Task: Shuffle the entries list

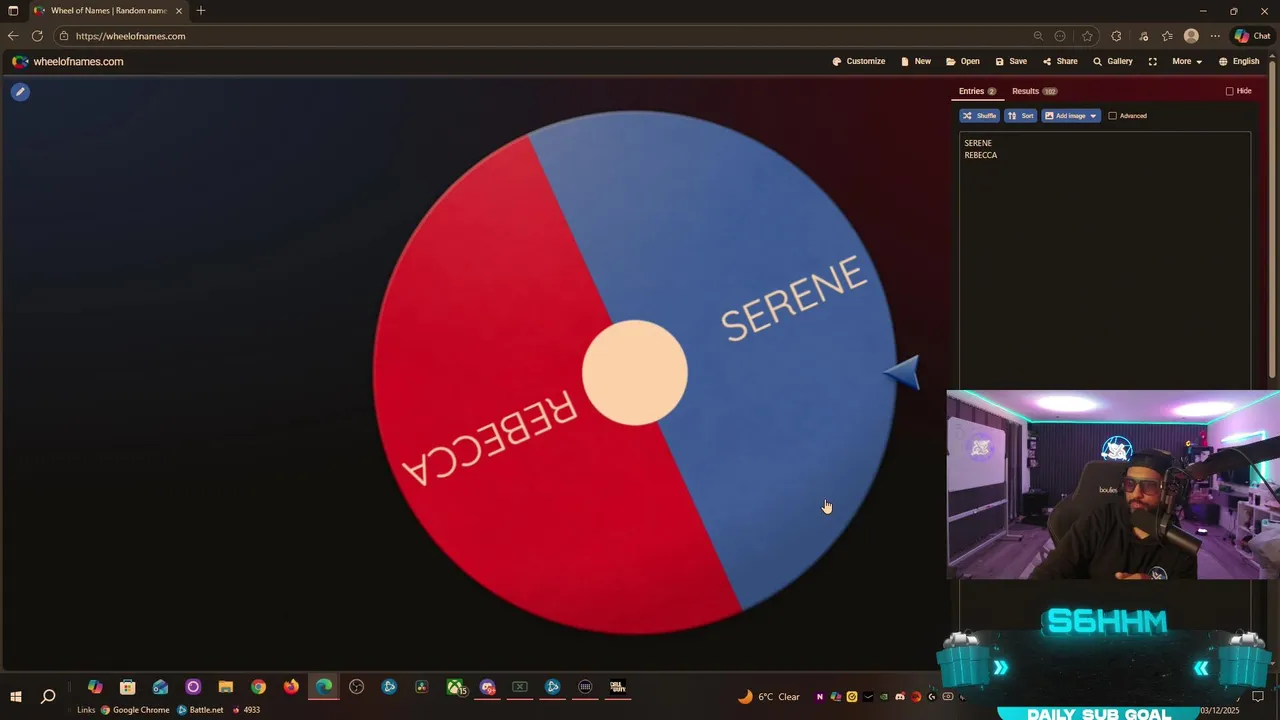Action: [980, 116]
